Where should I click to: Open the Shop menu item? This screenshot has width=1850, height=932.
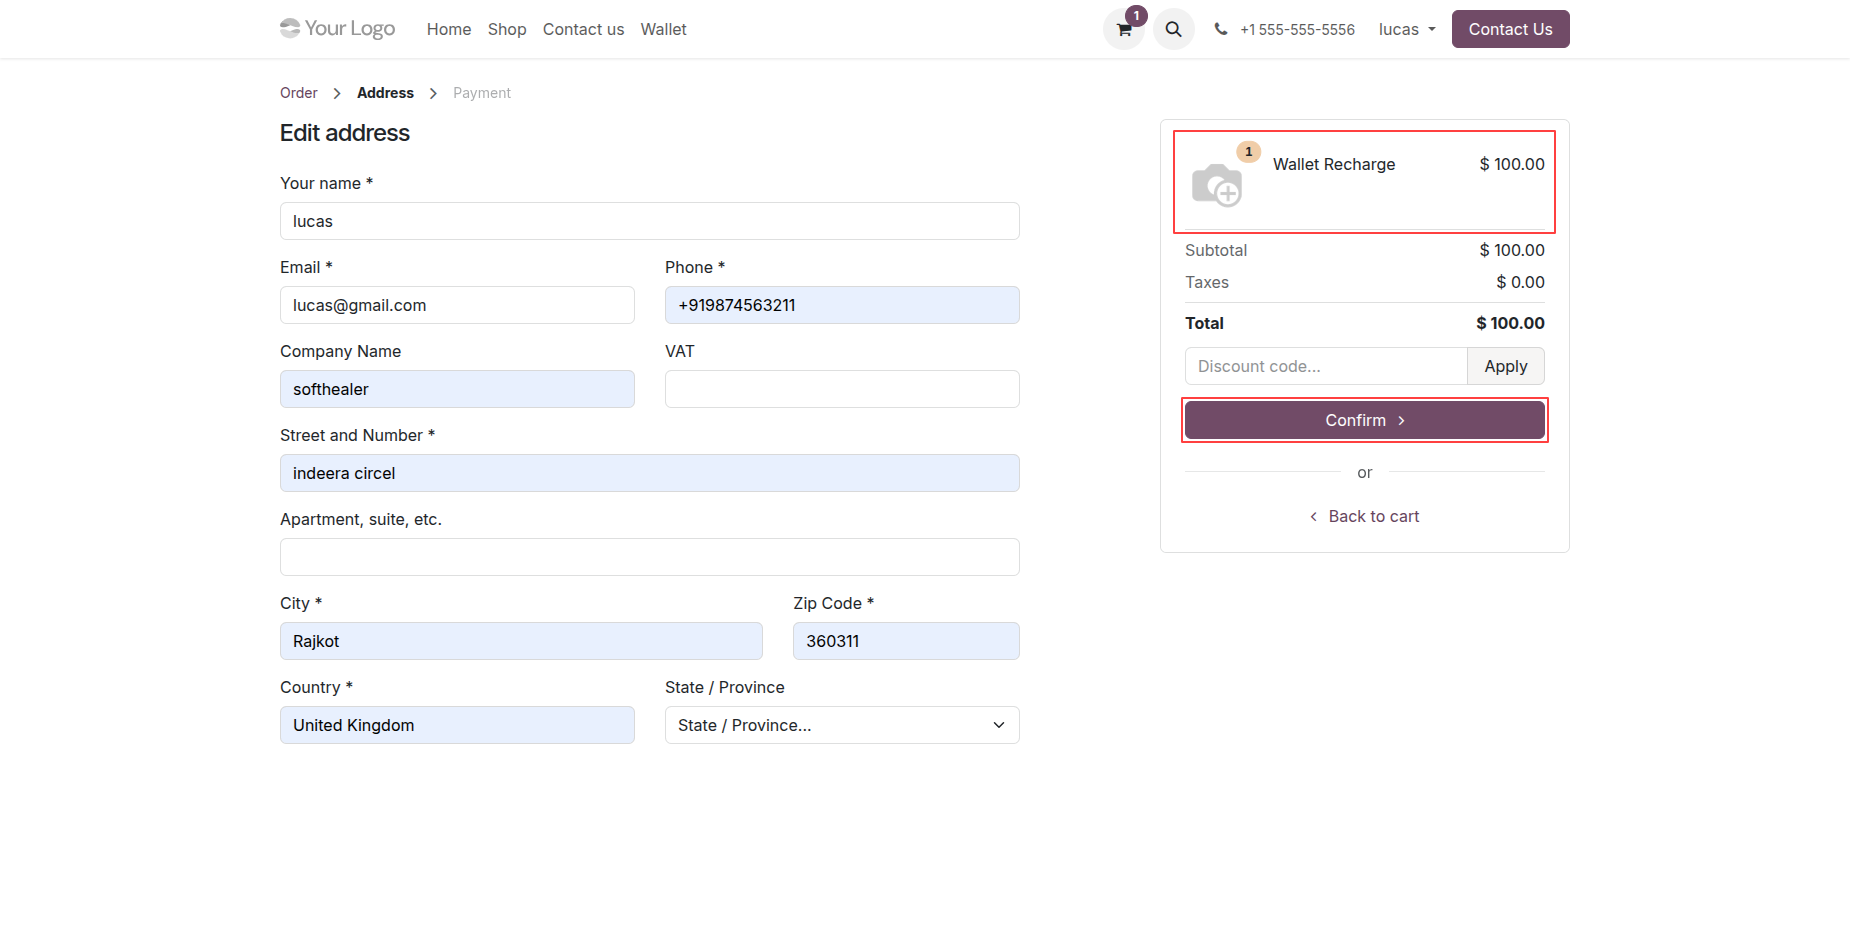[x=507, y=30]
